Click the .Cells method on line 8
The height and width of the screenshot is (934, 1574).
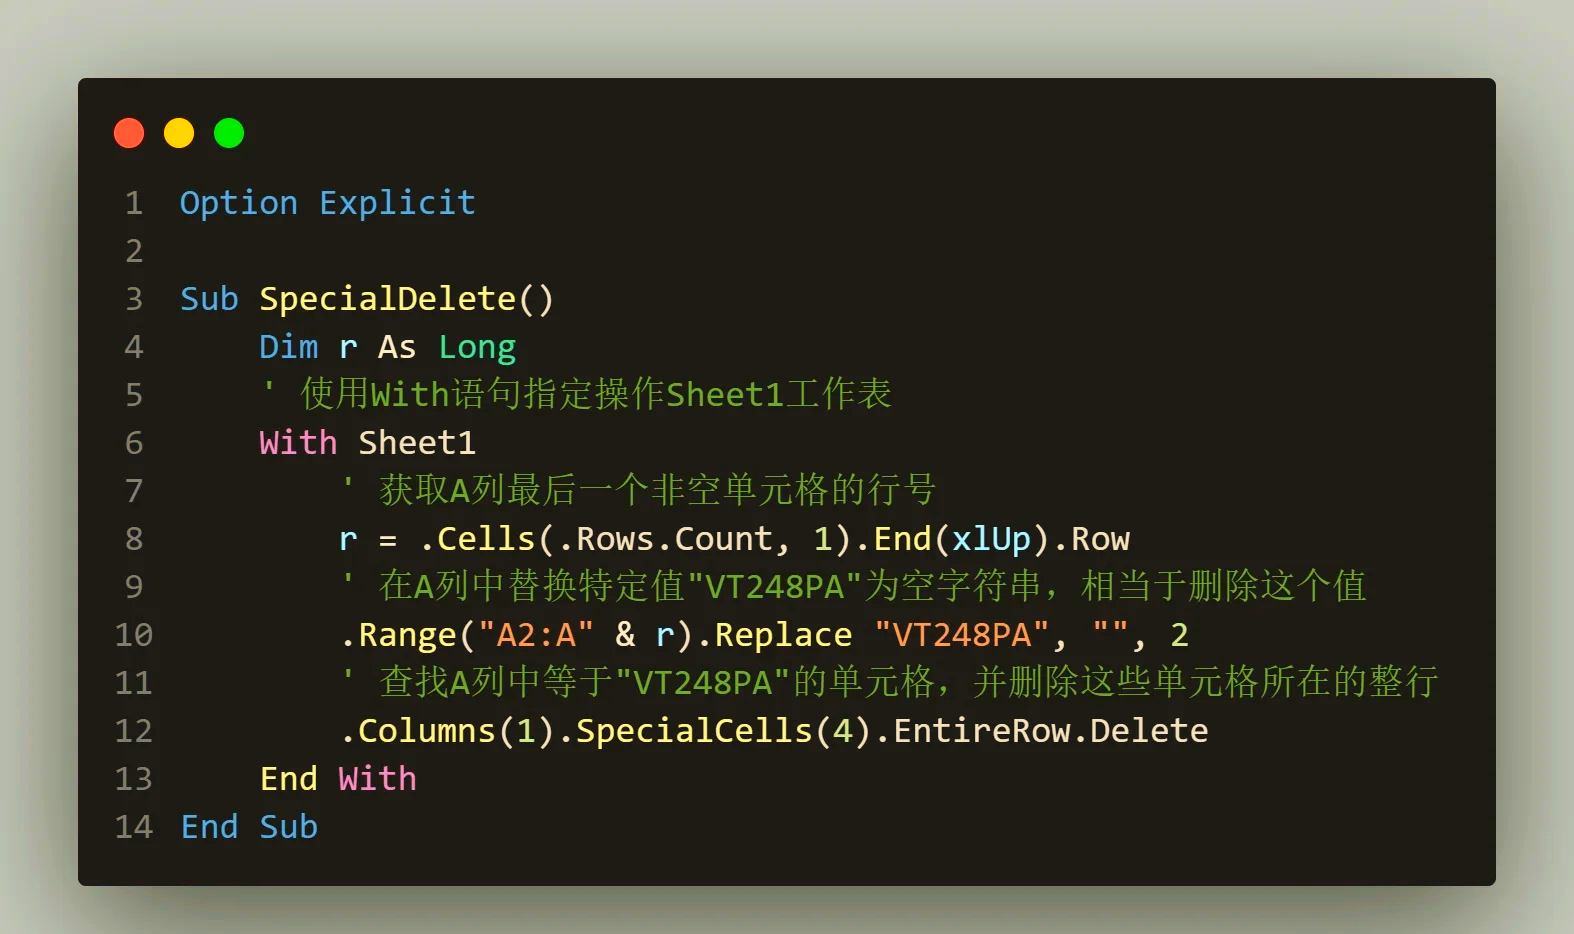pos(477,539)
